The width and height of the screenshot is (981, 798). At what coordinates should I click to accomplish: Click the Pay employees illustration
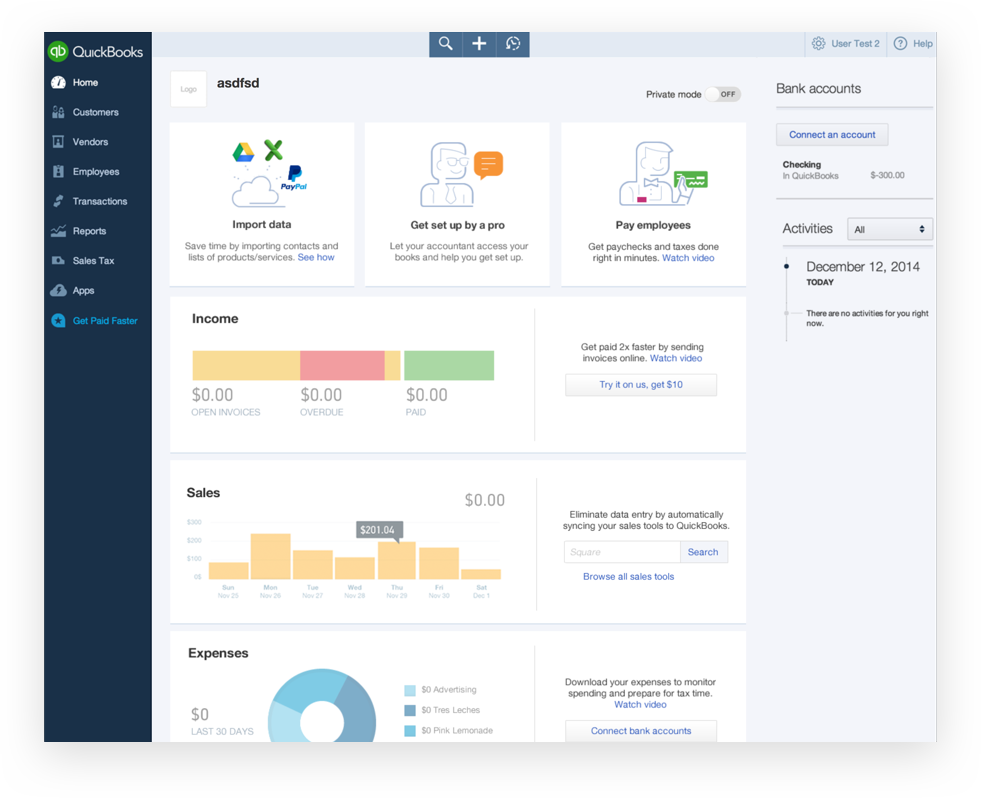[663, 173]
